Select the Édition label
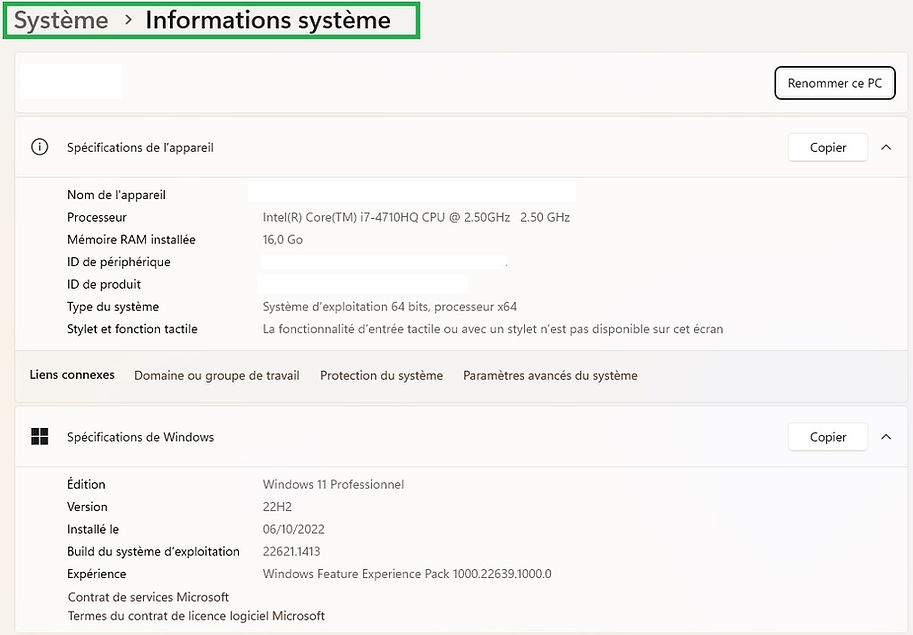The width and height of the screenshot is (913, 635). pyautogui.click(x=86, y=484)
